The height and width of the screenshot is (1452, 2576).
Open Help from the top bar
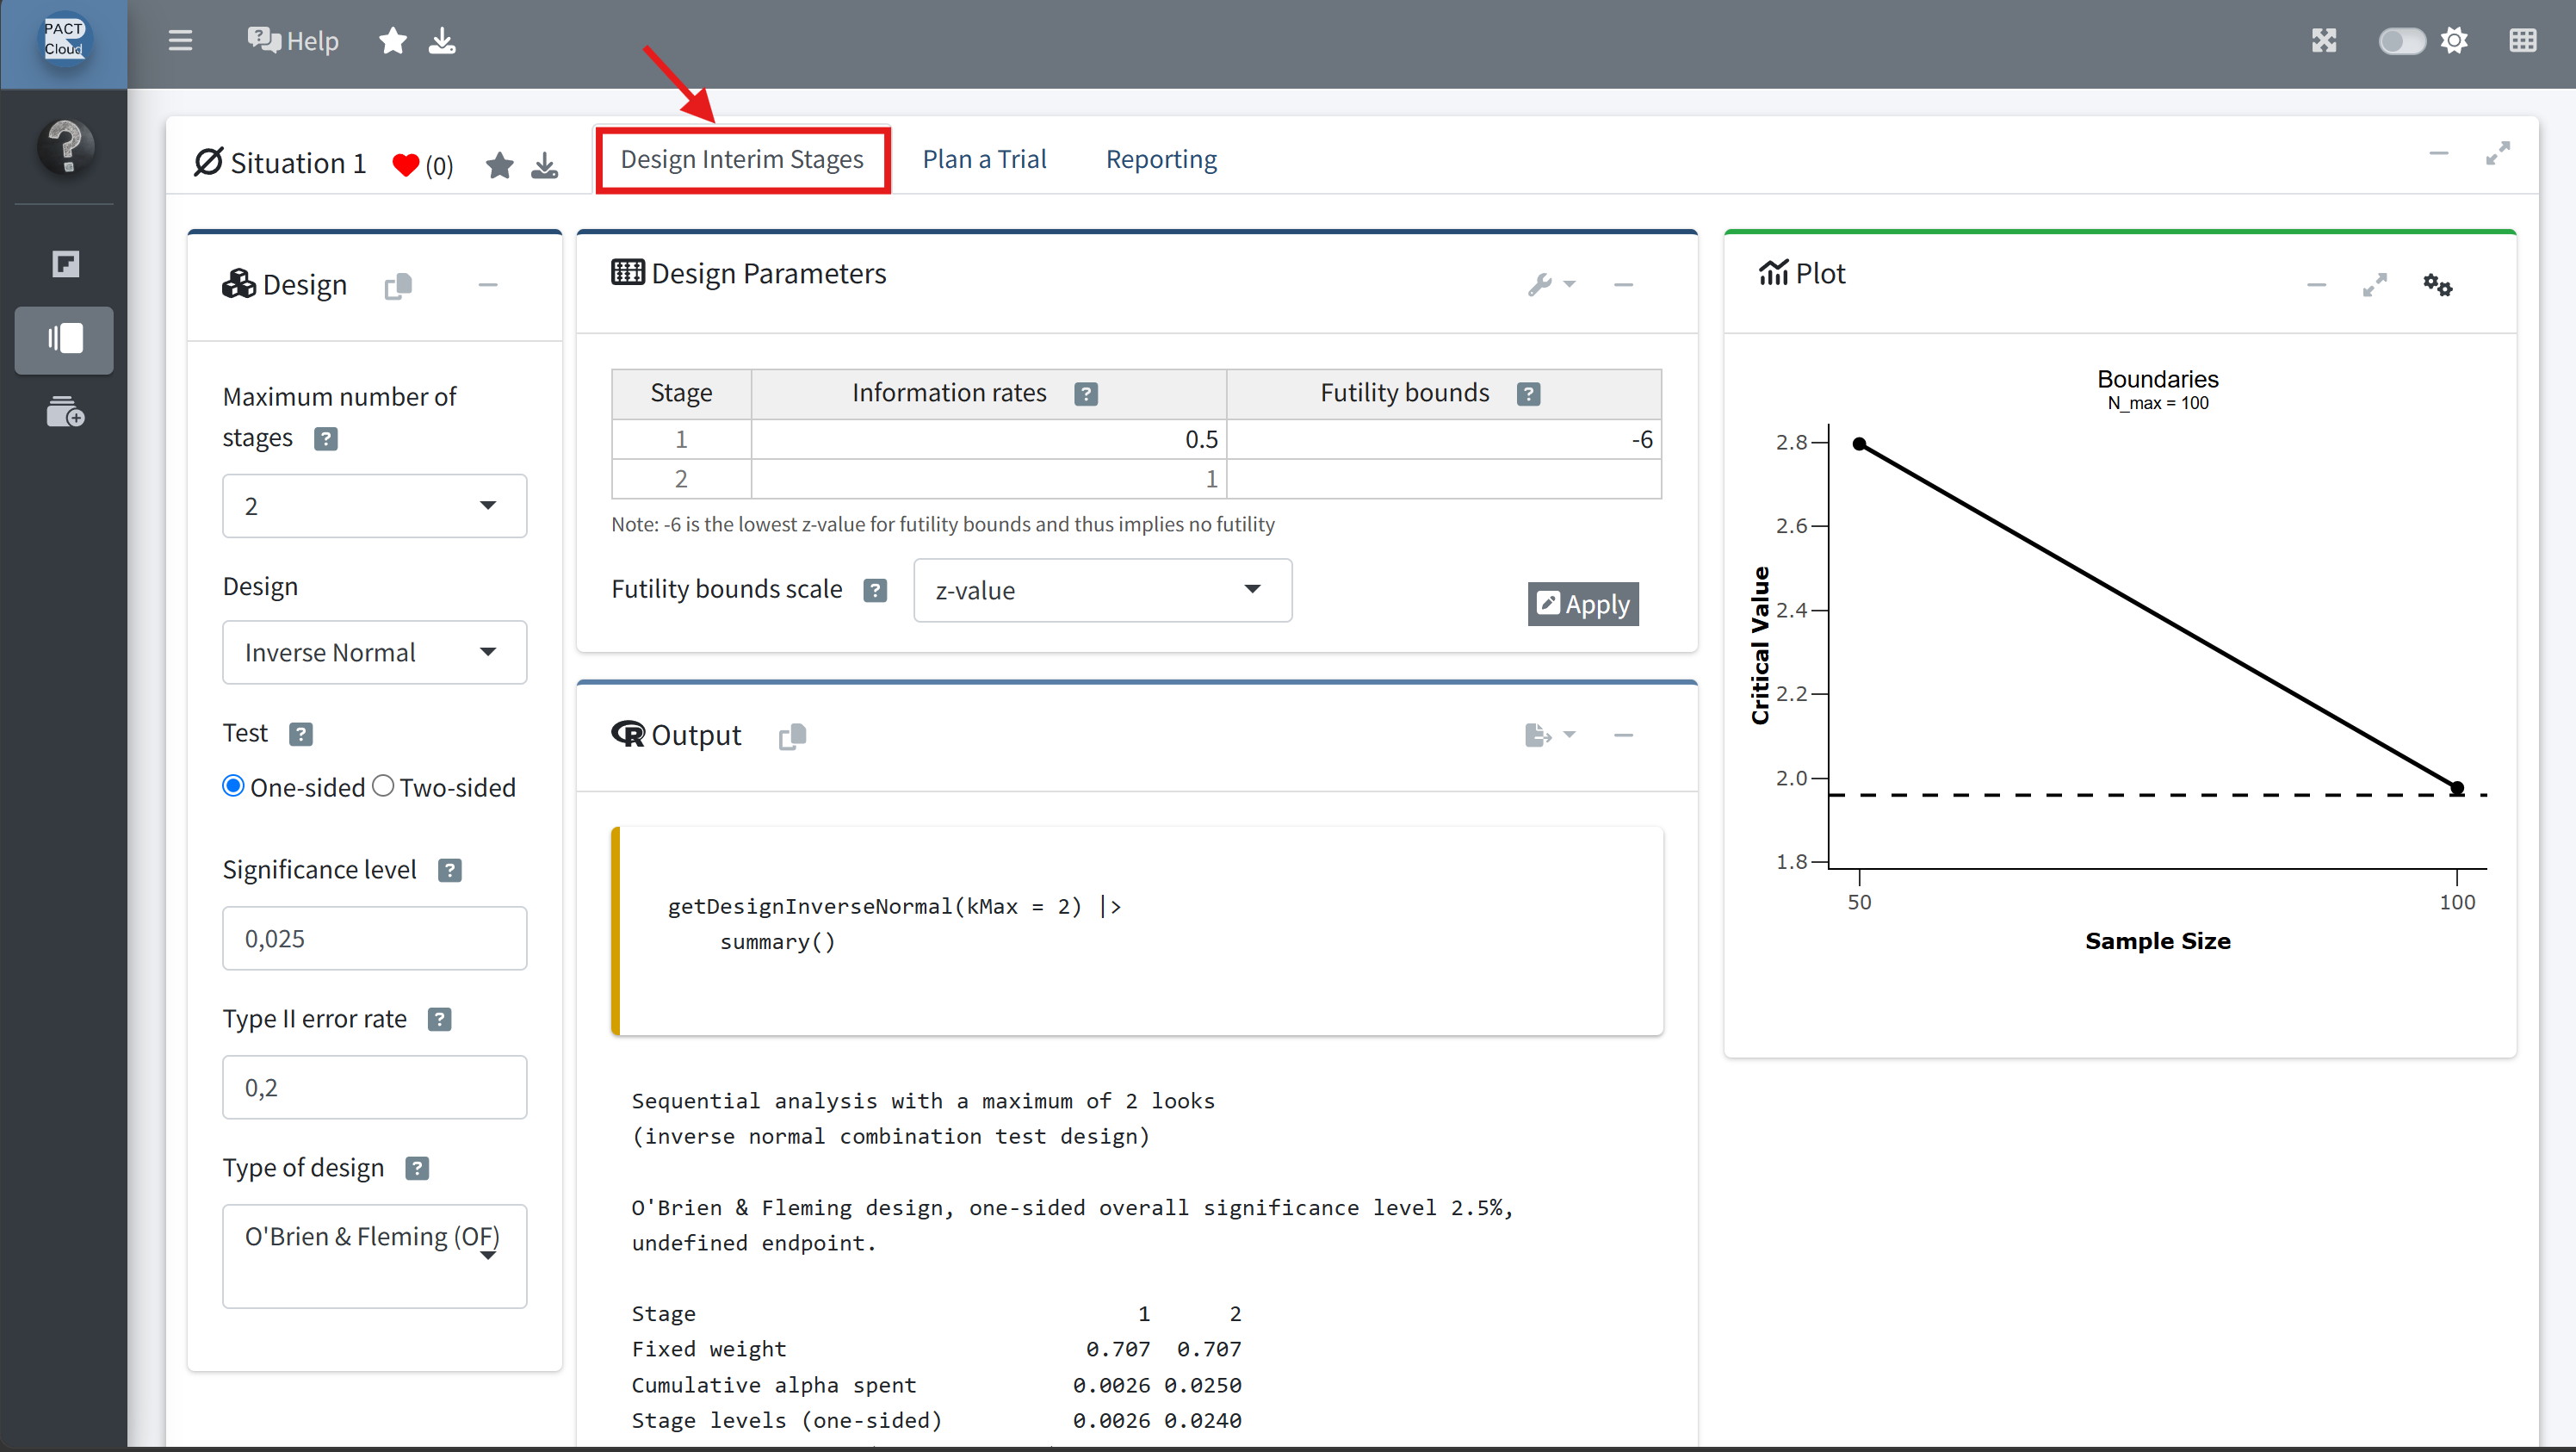293,41
